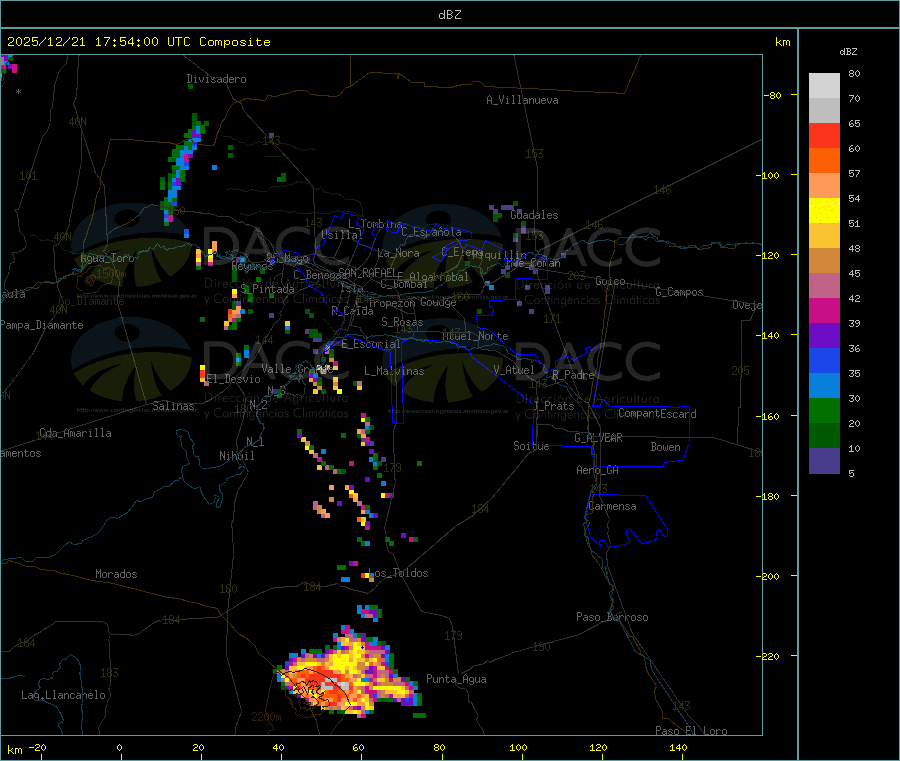Click the L_Malvinas map label

point(394,371)
